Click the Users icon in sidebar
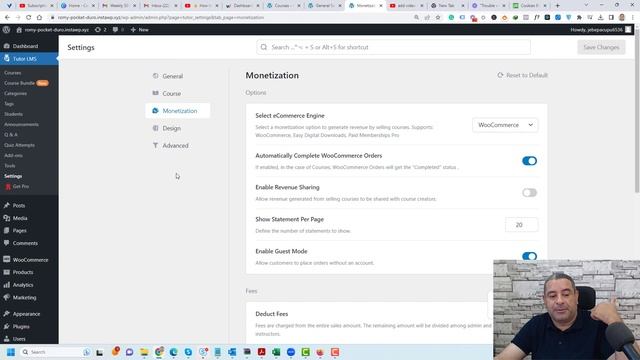Image resolution: width=640 pixels, height=360 pixels. tap(7, 339)
